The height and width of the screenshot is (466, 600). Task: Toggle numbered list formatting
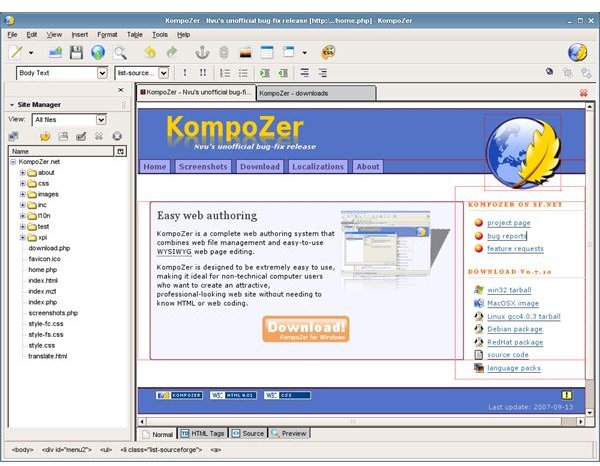coord(225,73)
